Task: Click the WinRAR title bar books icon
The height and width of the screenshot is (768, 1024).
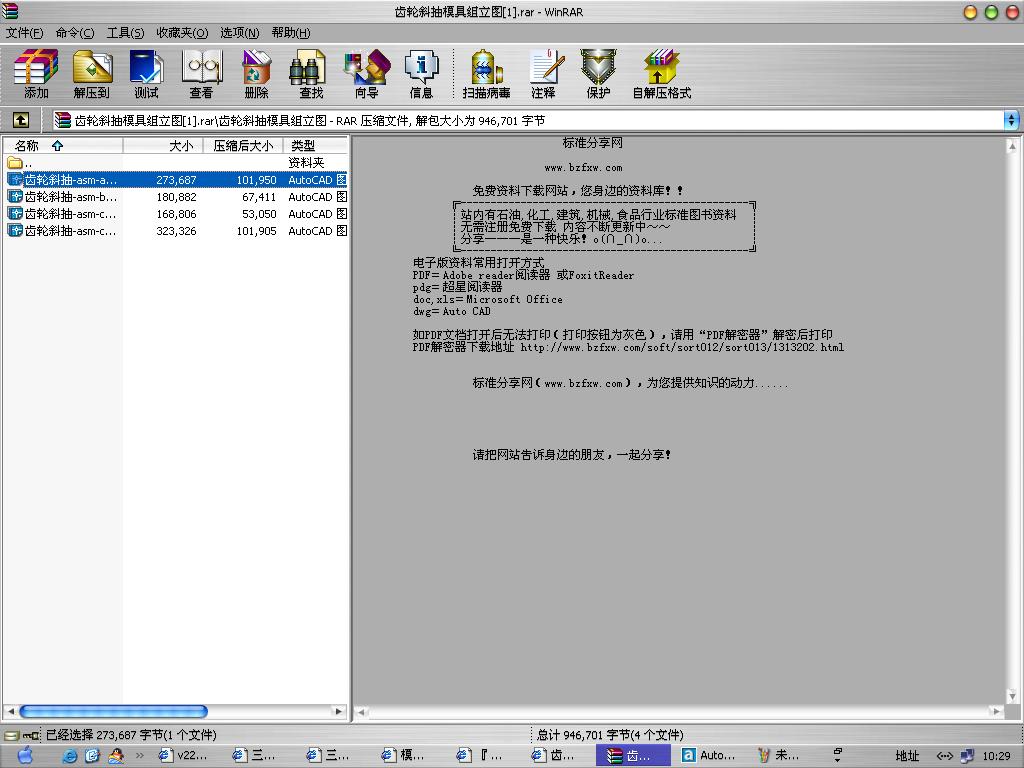Action: click(x=10, y=11)
